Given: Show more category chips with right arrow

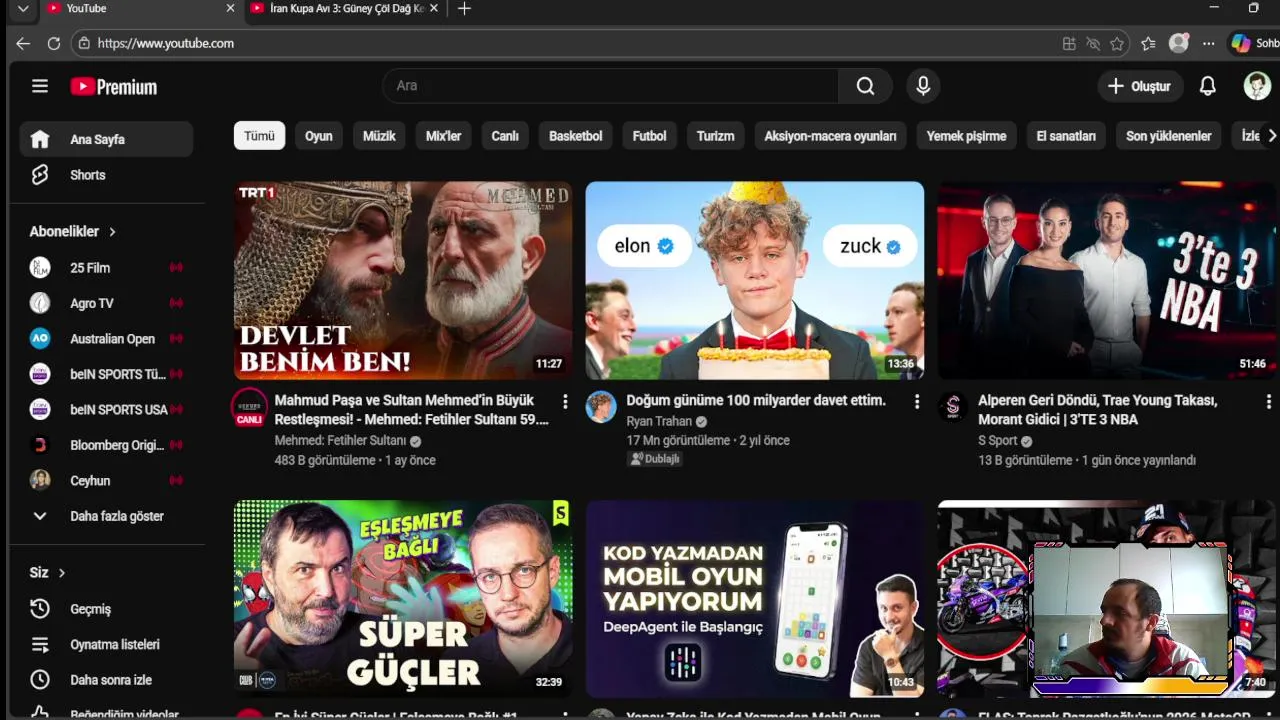Looking at the screenshot, I should 1272,136.
